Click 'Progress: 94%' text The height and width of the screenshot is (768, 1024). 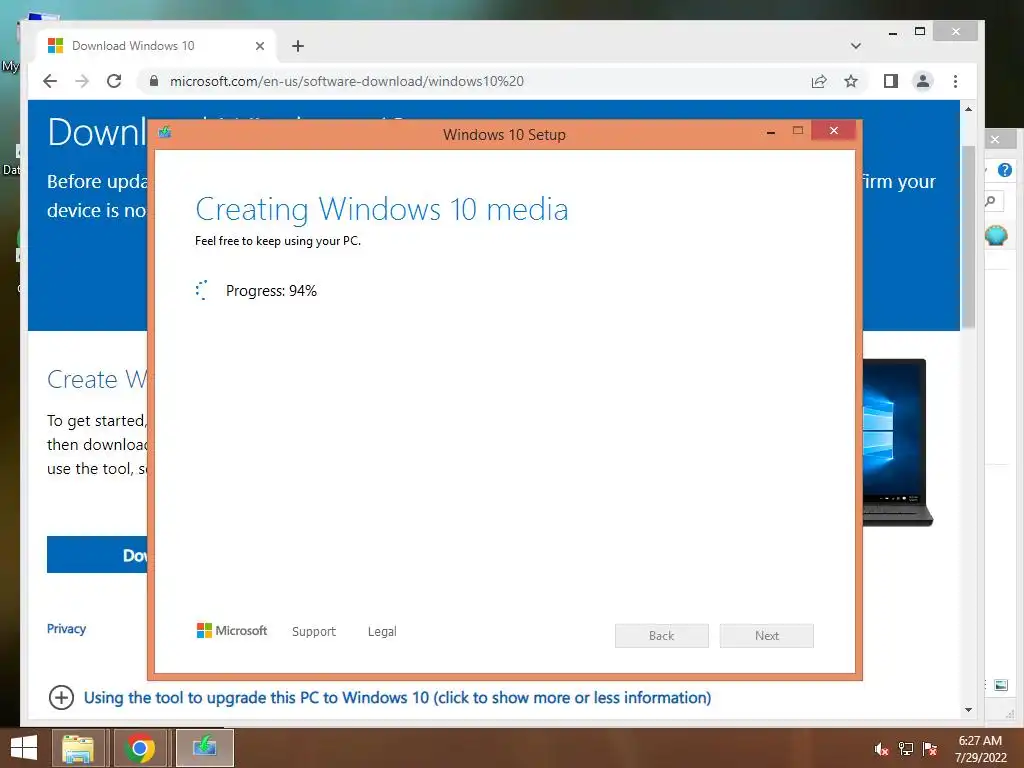(x=271, y=291)
